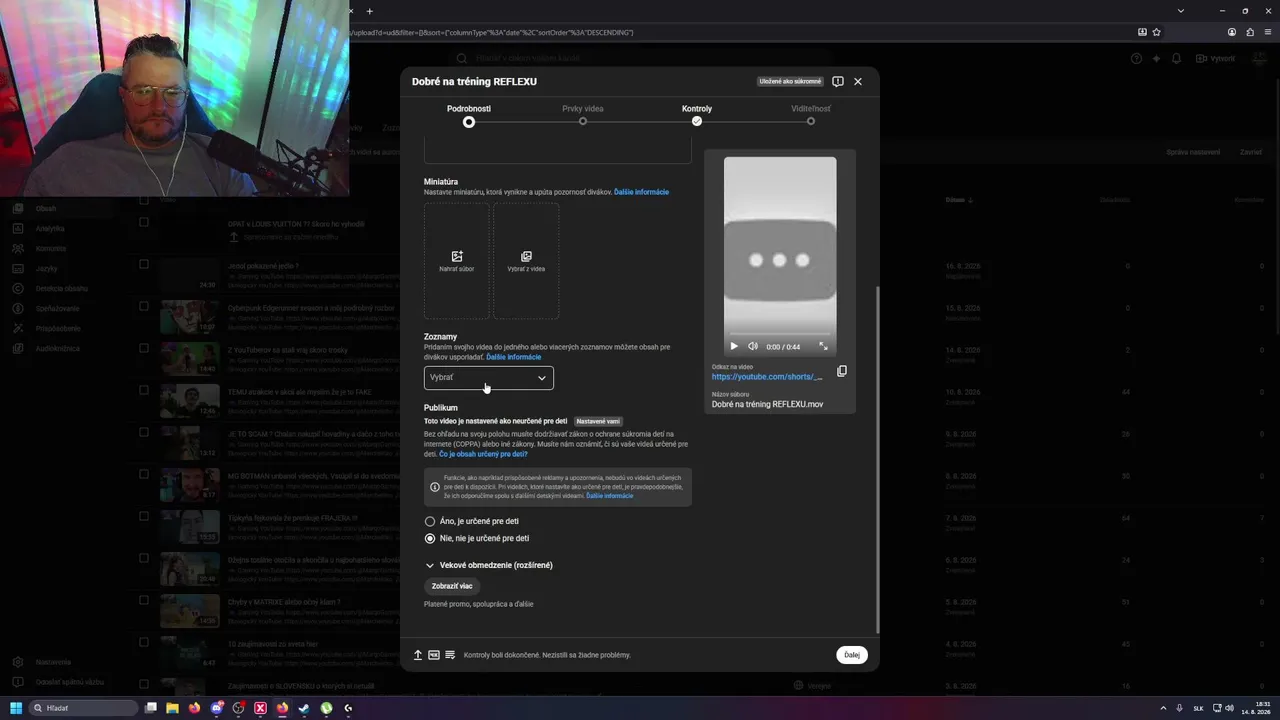Seek on the video preview progress bar
Screen dimensions: 1280x720
point(780,333)
